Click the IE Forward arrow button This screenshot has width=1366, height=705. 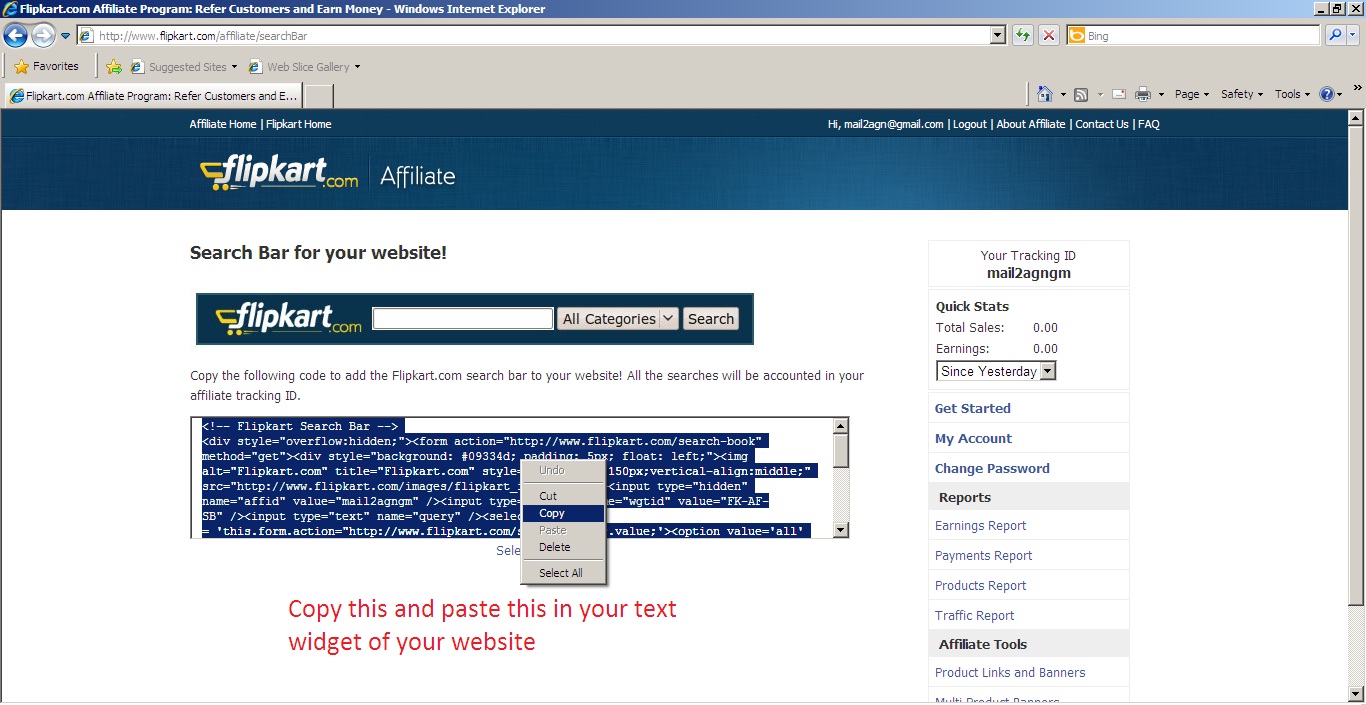click(x=43, y=36)
